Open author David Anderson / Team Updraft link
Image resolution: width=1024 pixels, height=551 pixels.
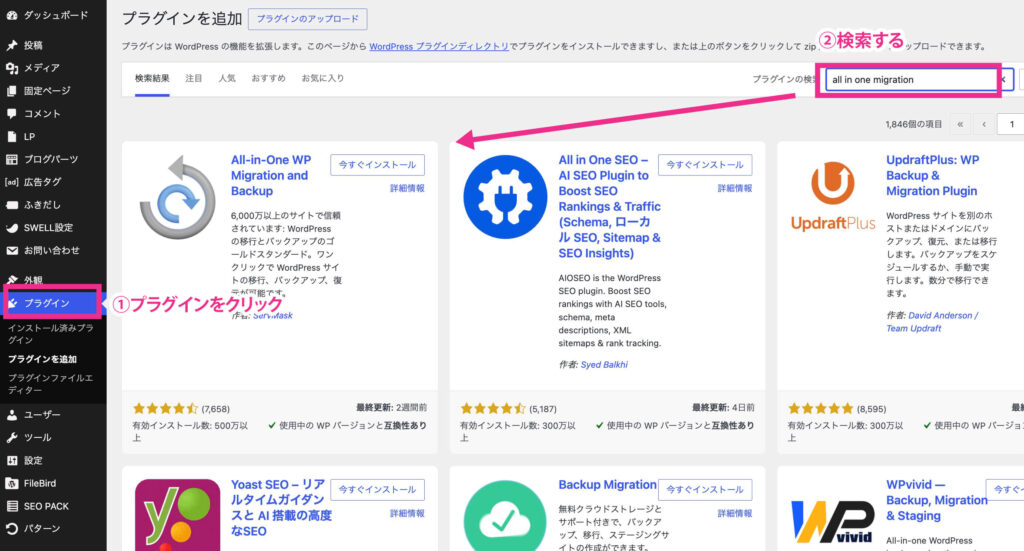tap(933, 322)
